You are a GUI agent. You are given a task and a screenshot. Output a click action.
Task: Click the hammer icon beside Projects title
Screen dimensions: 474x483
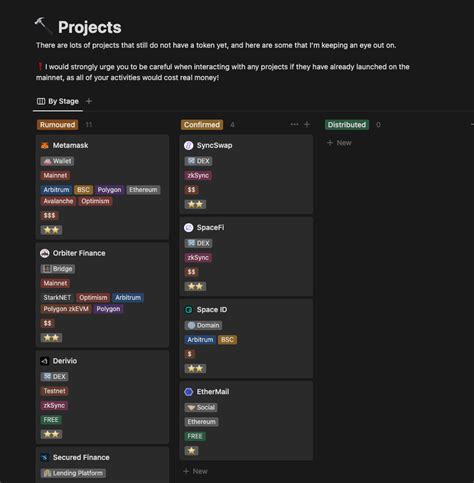(43, 26)
